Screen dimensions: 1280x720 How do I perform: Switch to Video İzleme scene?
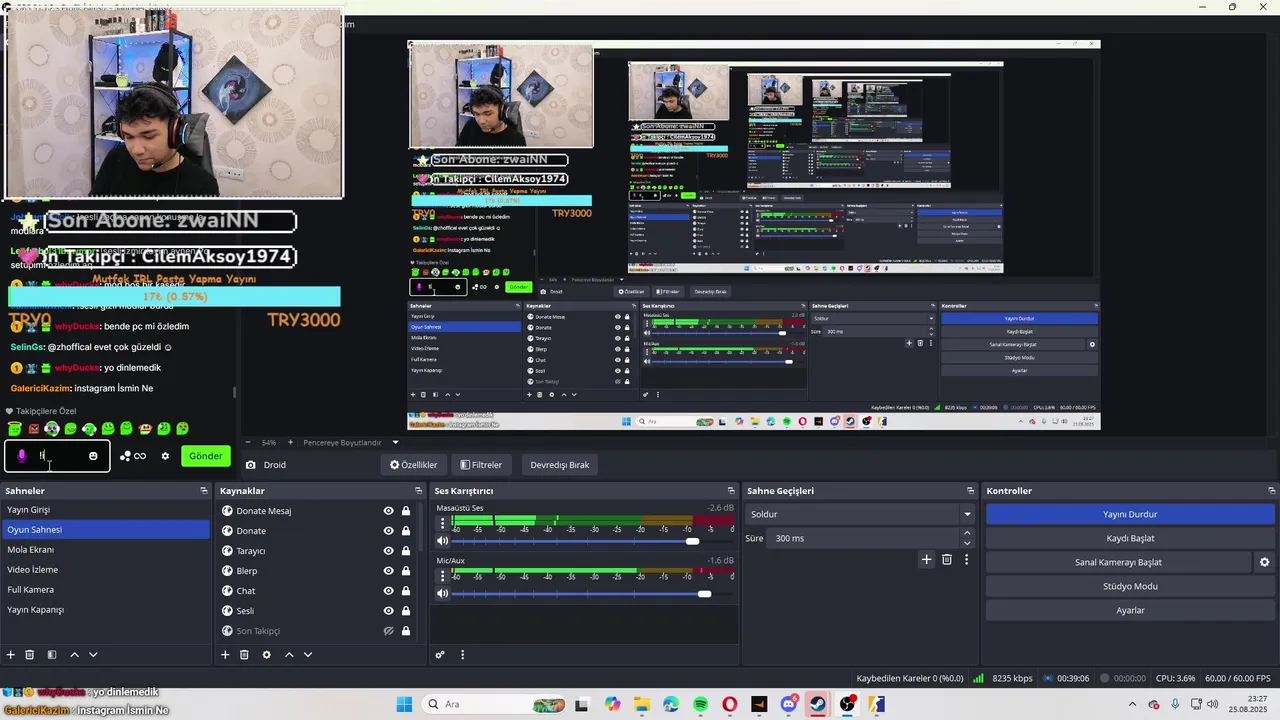(x=106, y=570)
